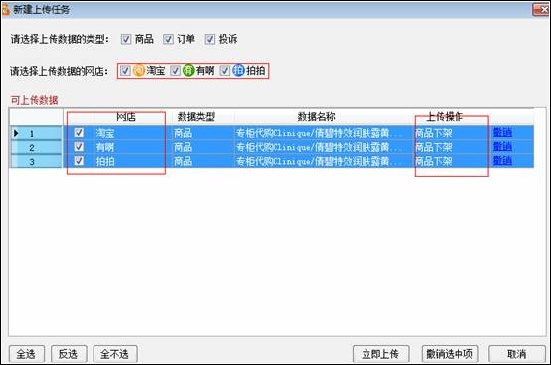Click the Taobao orange shop icon

coord(139,71)
